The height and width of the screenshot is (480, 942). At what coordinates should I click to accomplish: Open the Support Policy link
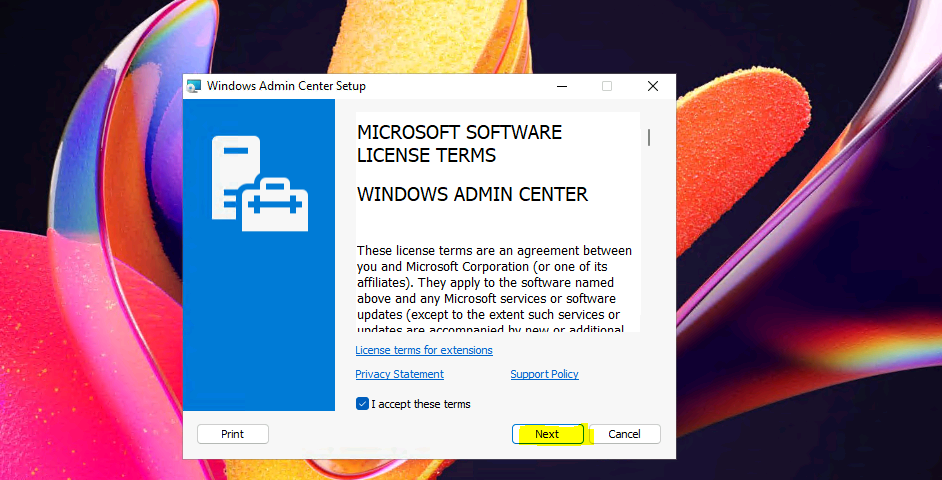click(x=544, y=374)
